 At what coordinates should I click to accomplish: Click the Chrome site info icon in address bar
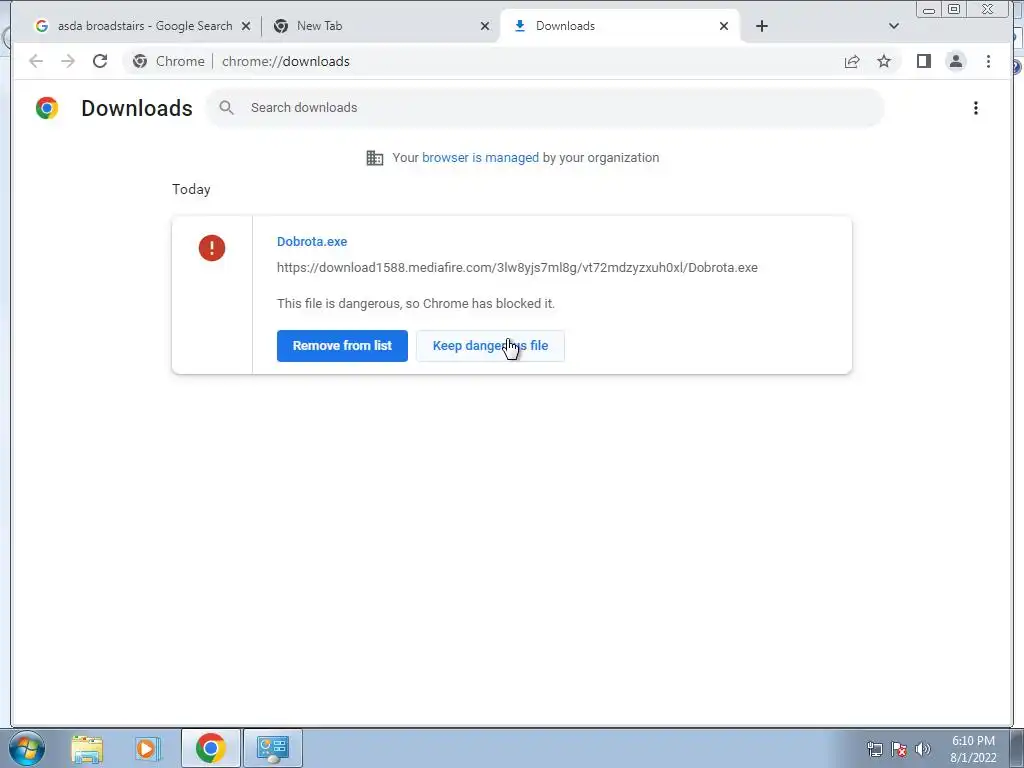[x=140, y=61]
